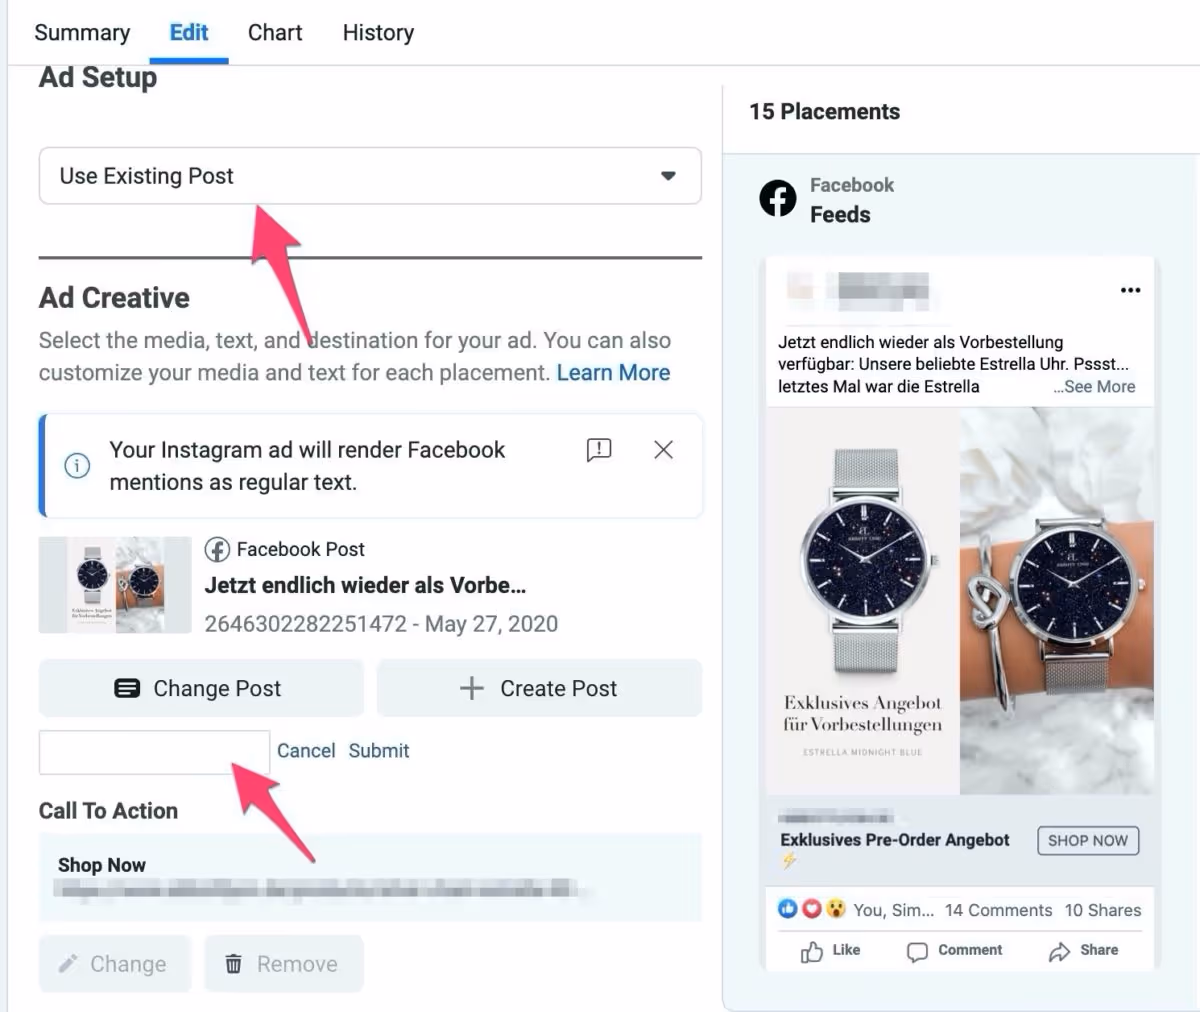The height and width of the screenshot is (1012, 1200).
Task: Click the Change Post button
Action: coord(201,688)
